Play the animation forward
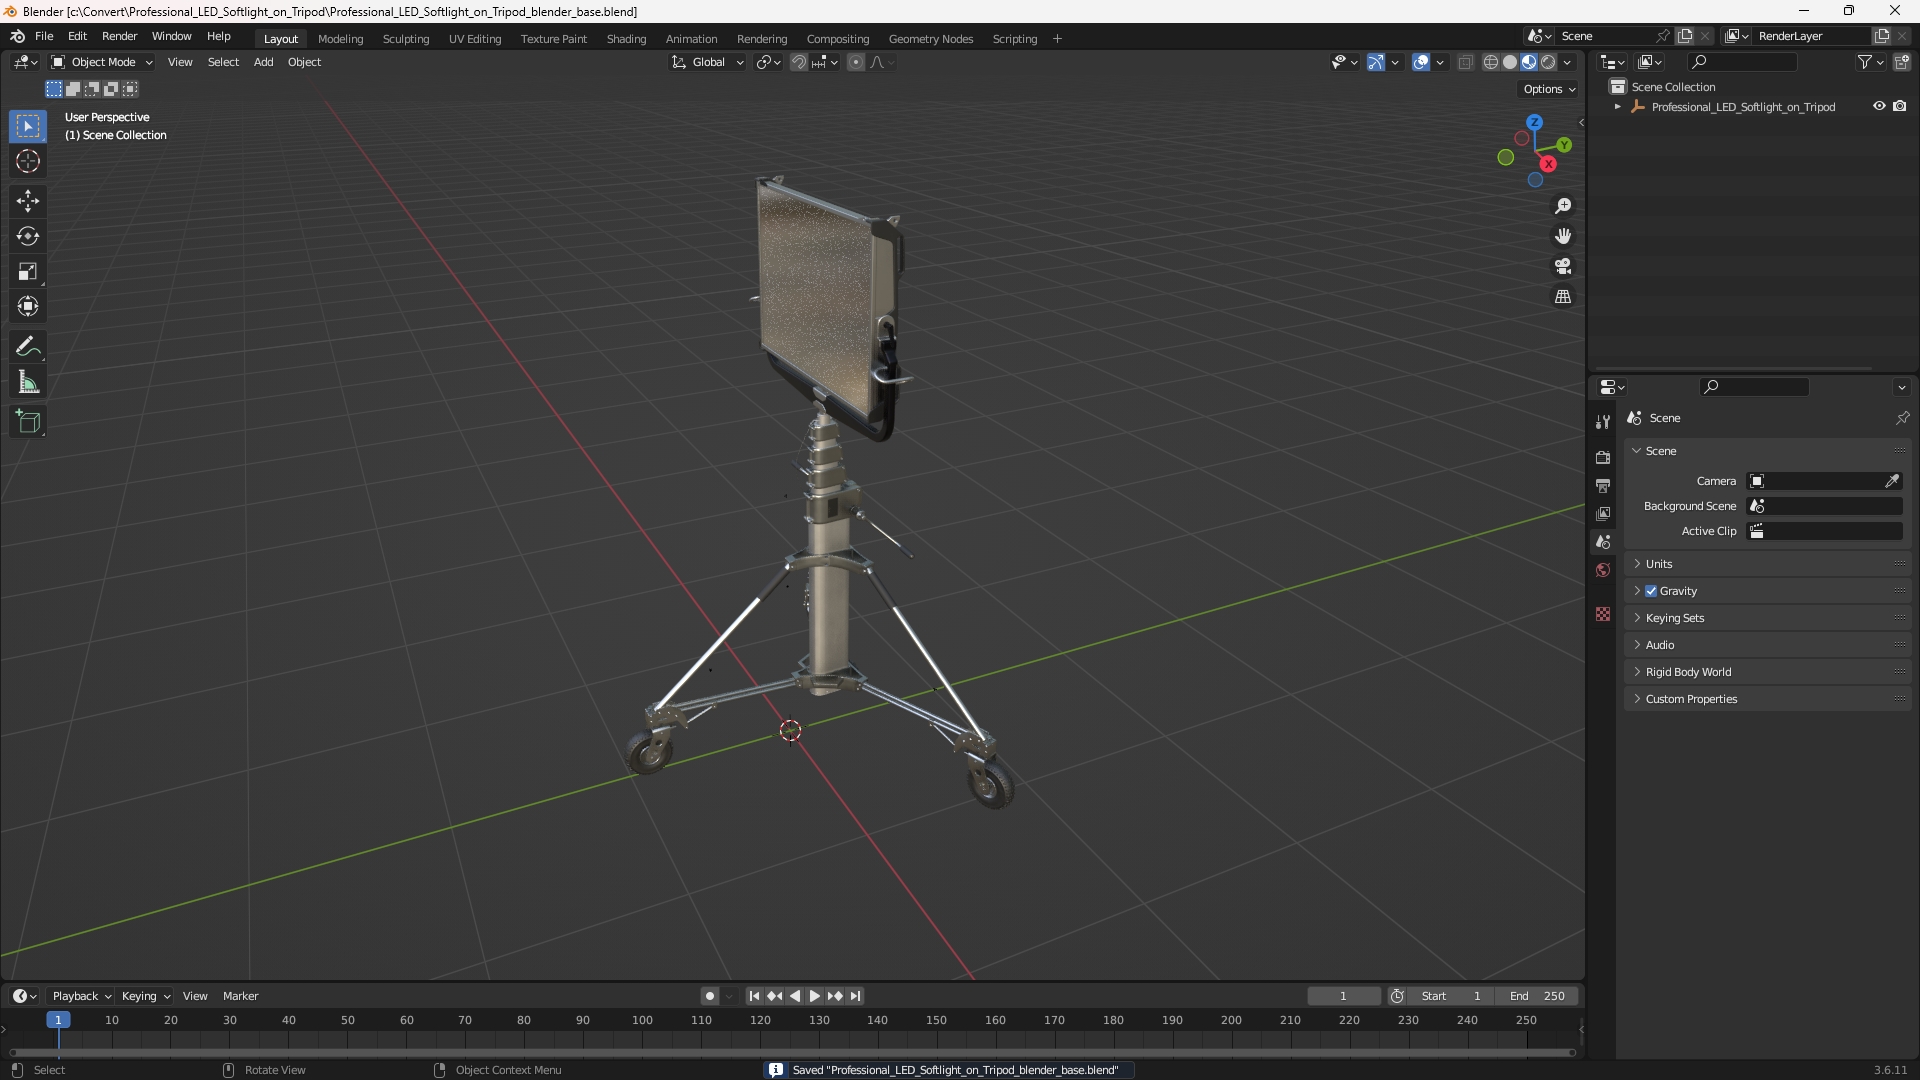1920x1080 pixels. coord(814,996)
